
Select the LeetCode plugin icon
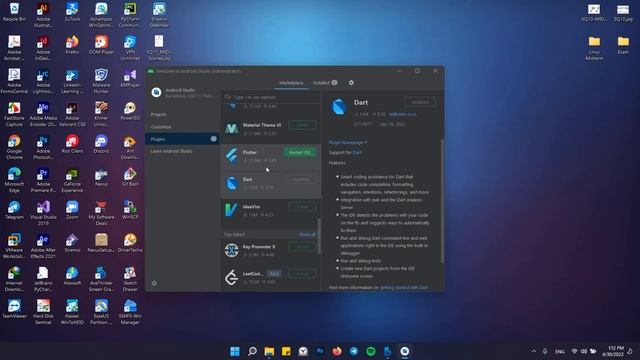231,277
